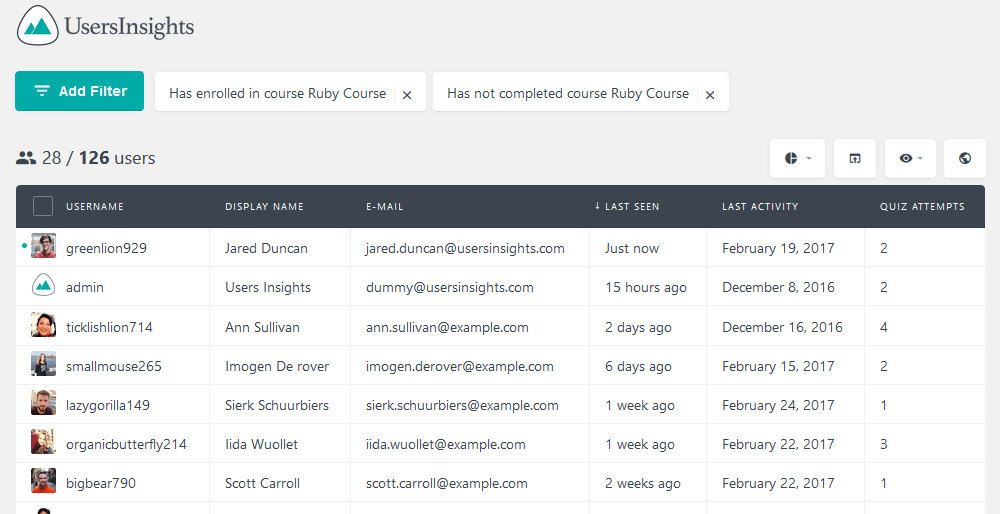Open the ticklishlion714 username
1000x514 pixels.
(x=109, y=327)
